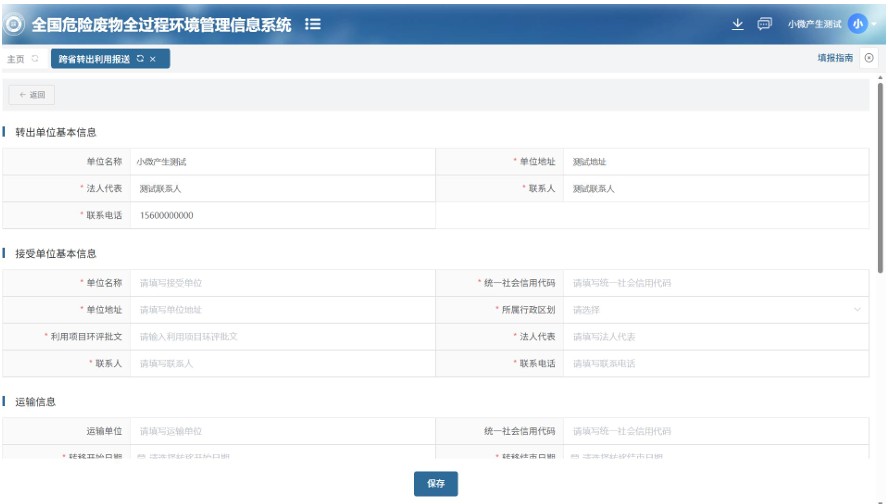Click the system title 全国危险废物全过程环境管理信息系统
Screen dimensions: 888x504
pyautogui.click(x=161, y=24)
